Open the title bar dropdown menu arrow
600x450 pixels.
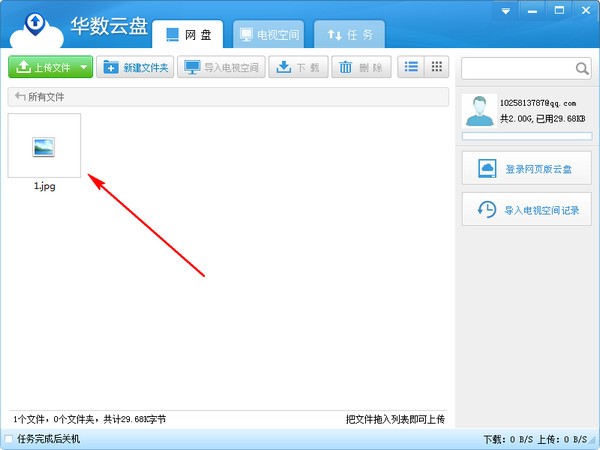point(506,11)
